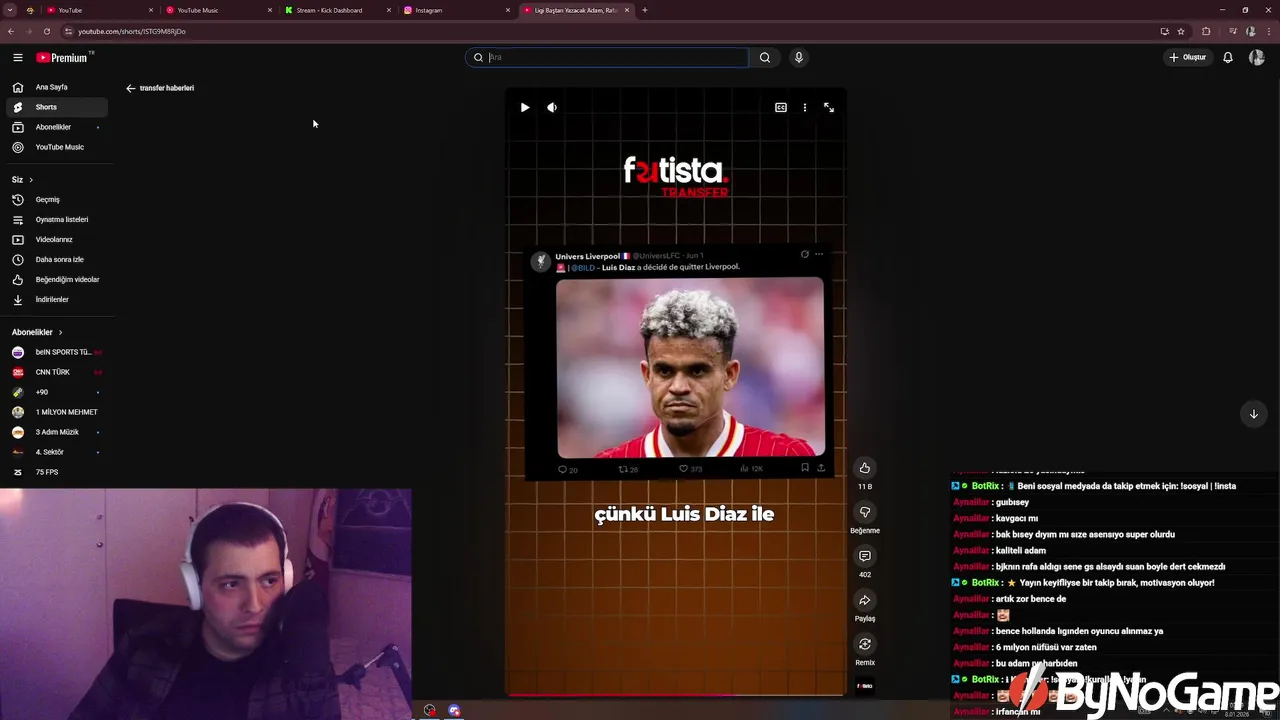Click the Luis Diaz tweet photo

point(690,367)
